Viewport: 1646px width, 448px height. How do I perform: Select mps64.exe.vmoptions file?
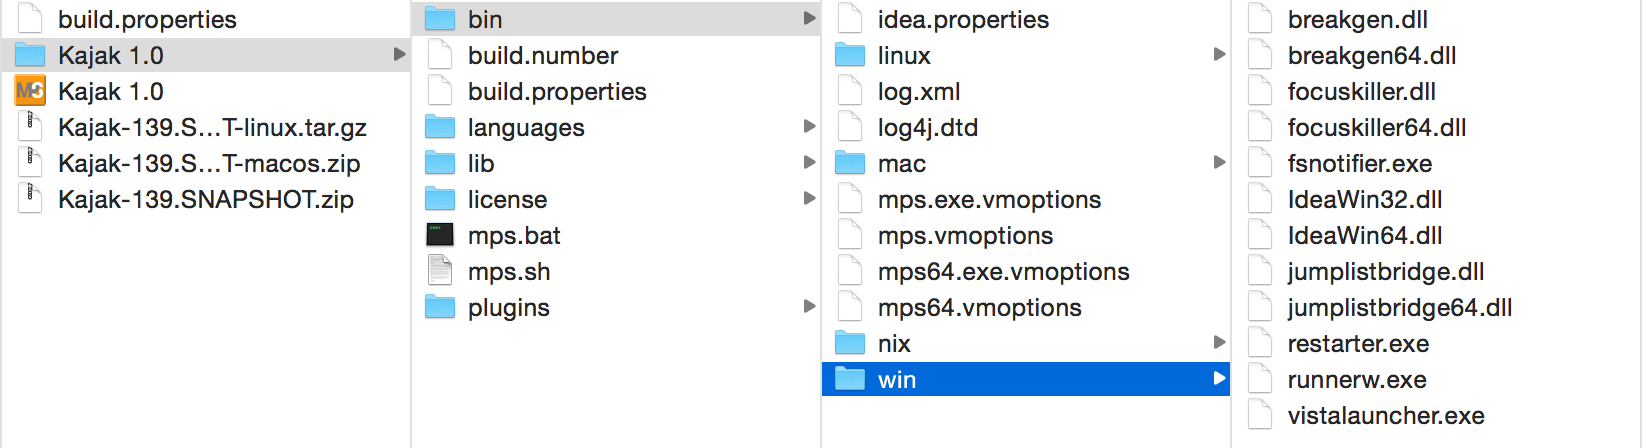1003,271
